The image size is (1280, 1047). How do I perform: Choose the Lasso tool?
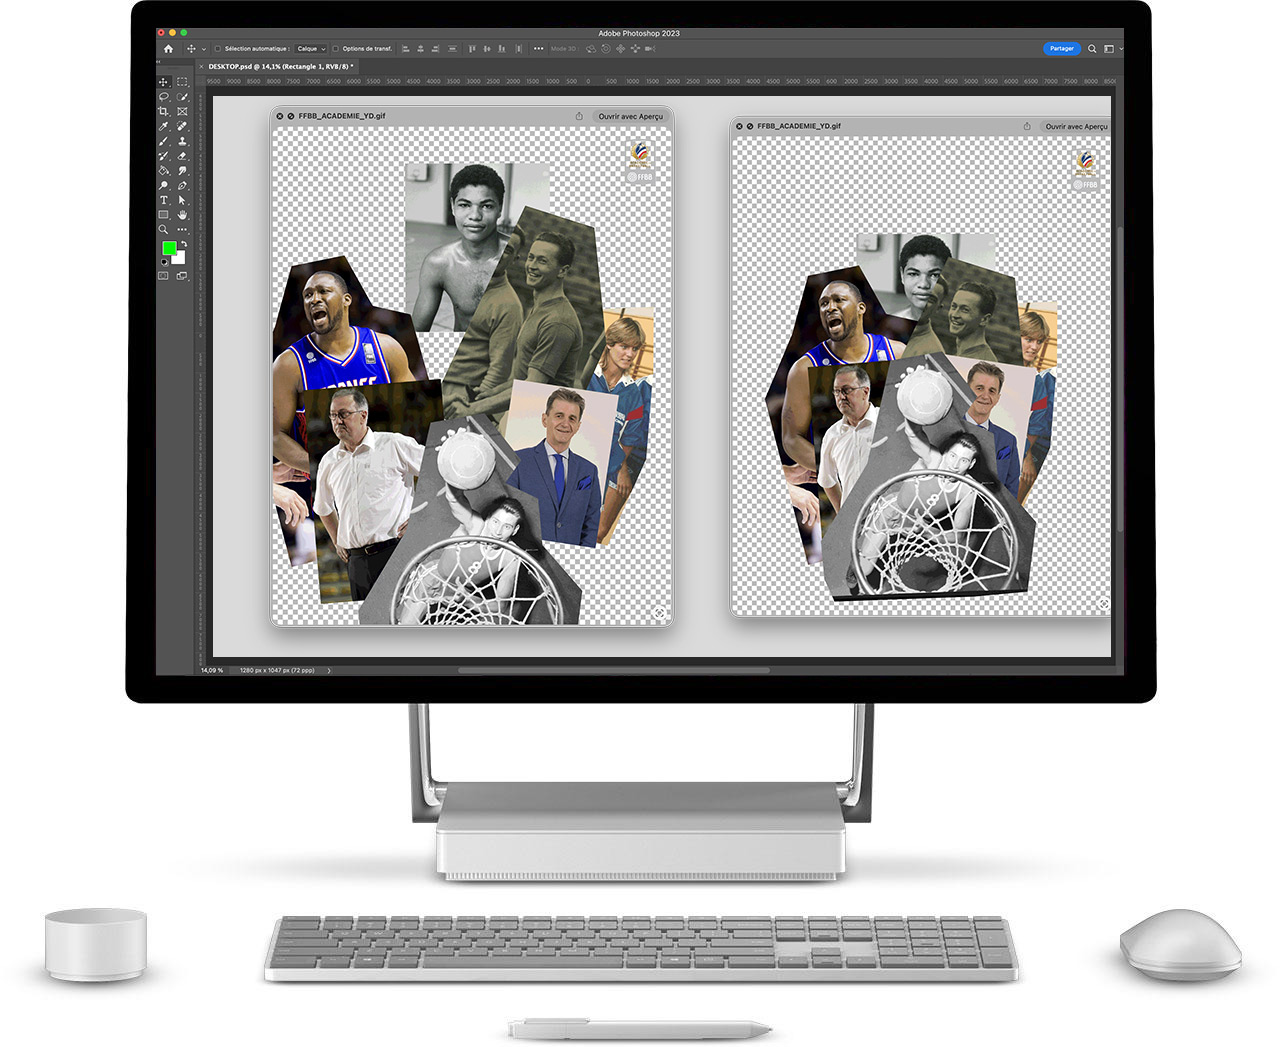tap(164, 97)
